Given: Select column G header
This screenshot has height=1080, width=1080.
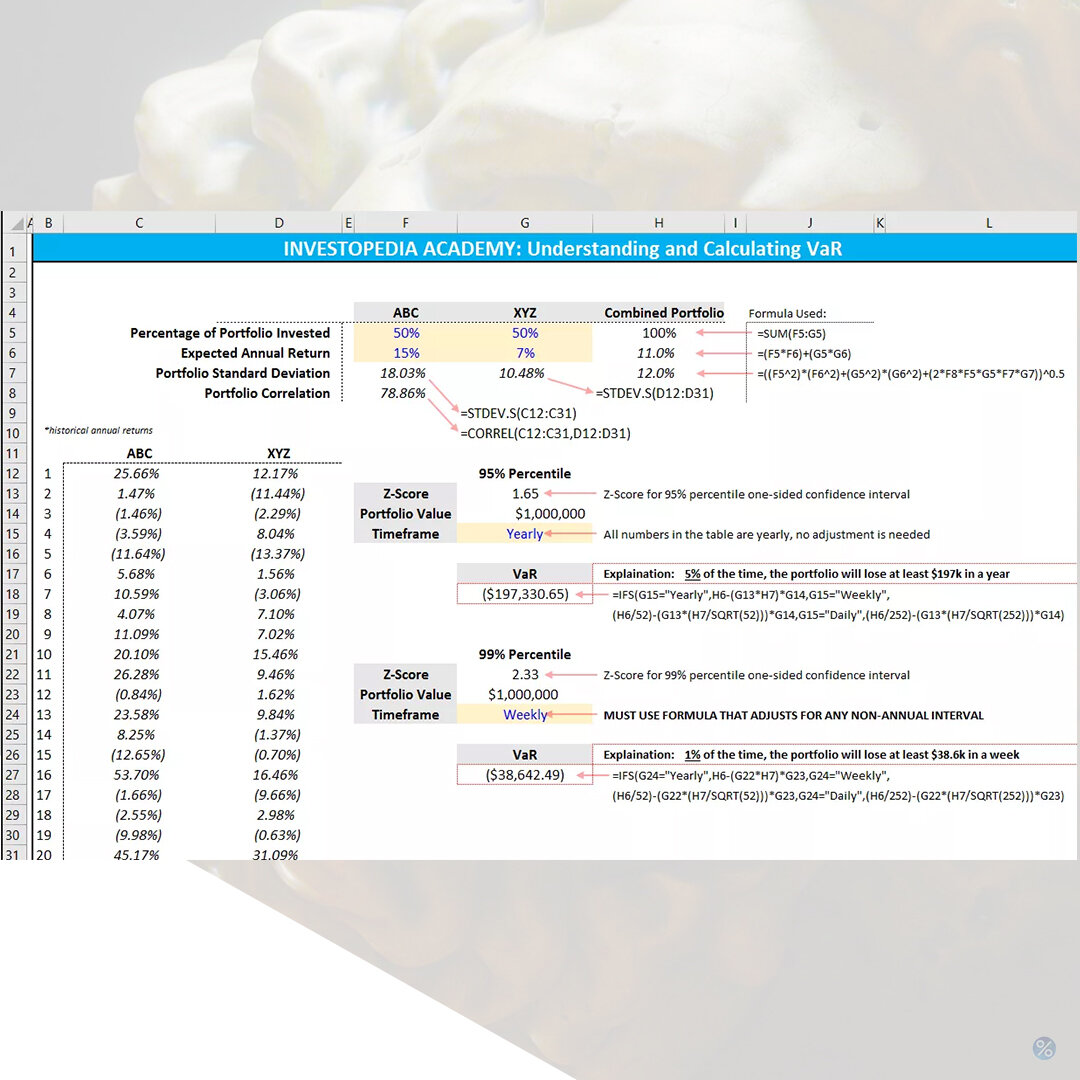Looking at the screenshot, I should coord(525,223).
